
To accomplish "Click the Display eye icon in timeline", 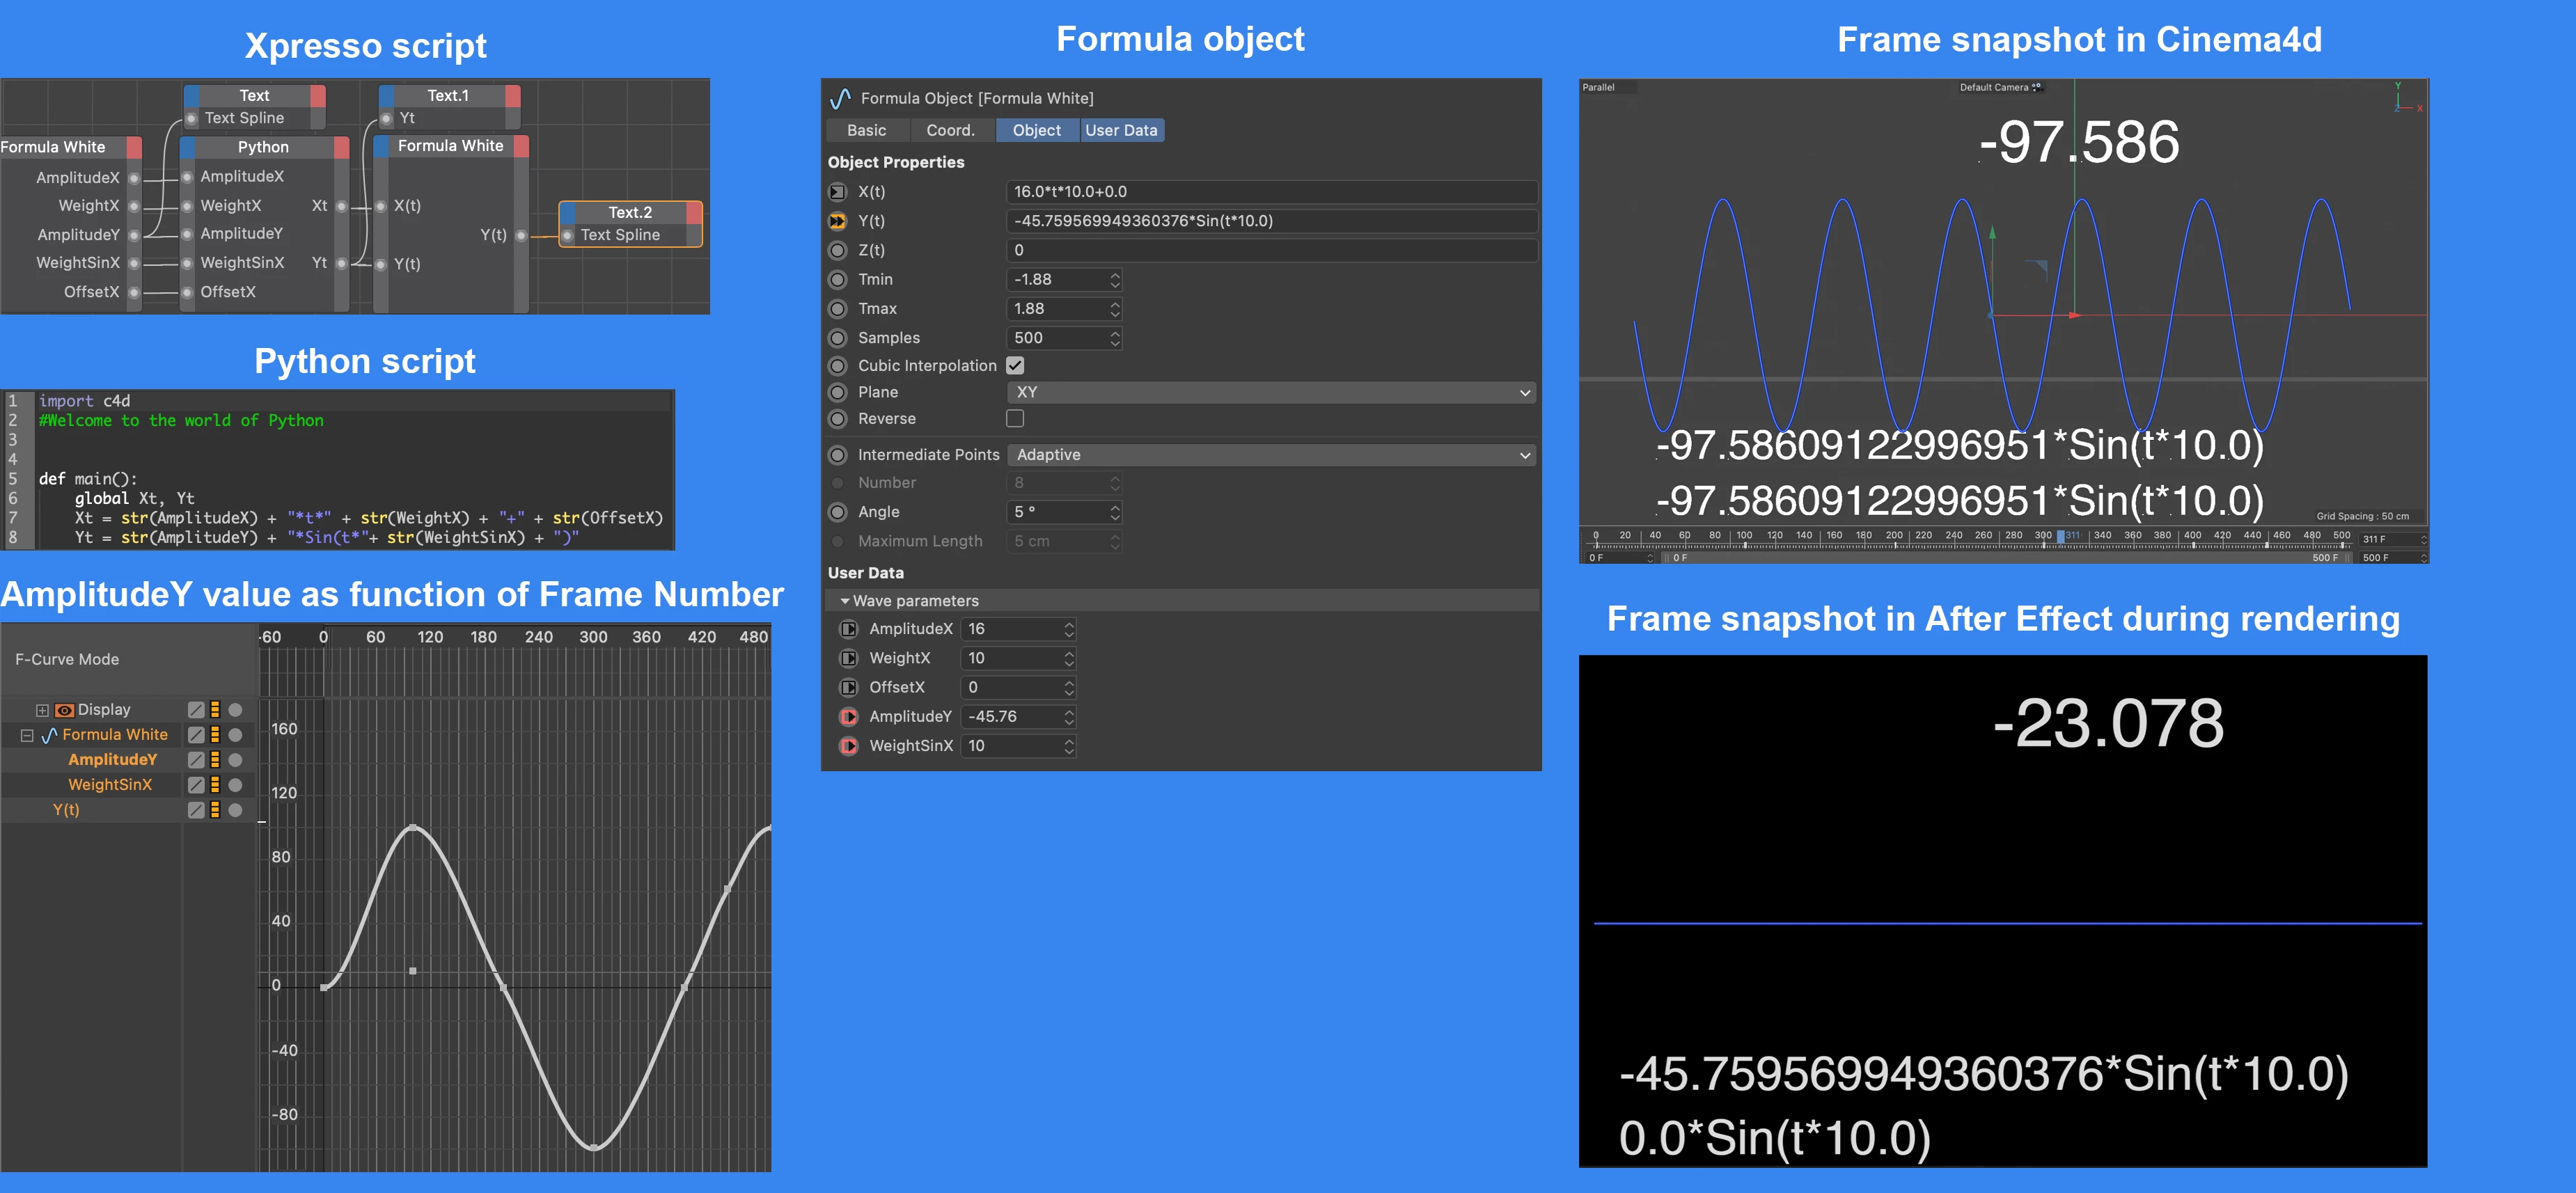I will point(65,710).
